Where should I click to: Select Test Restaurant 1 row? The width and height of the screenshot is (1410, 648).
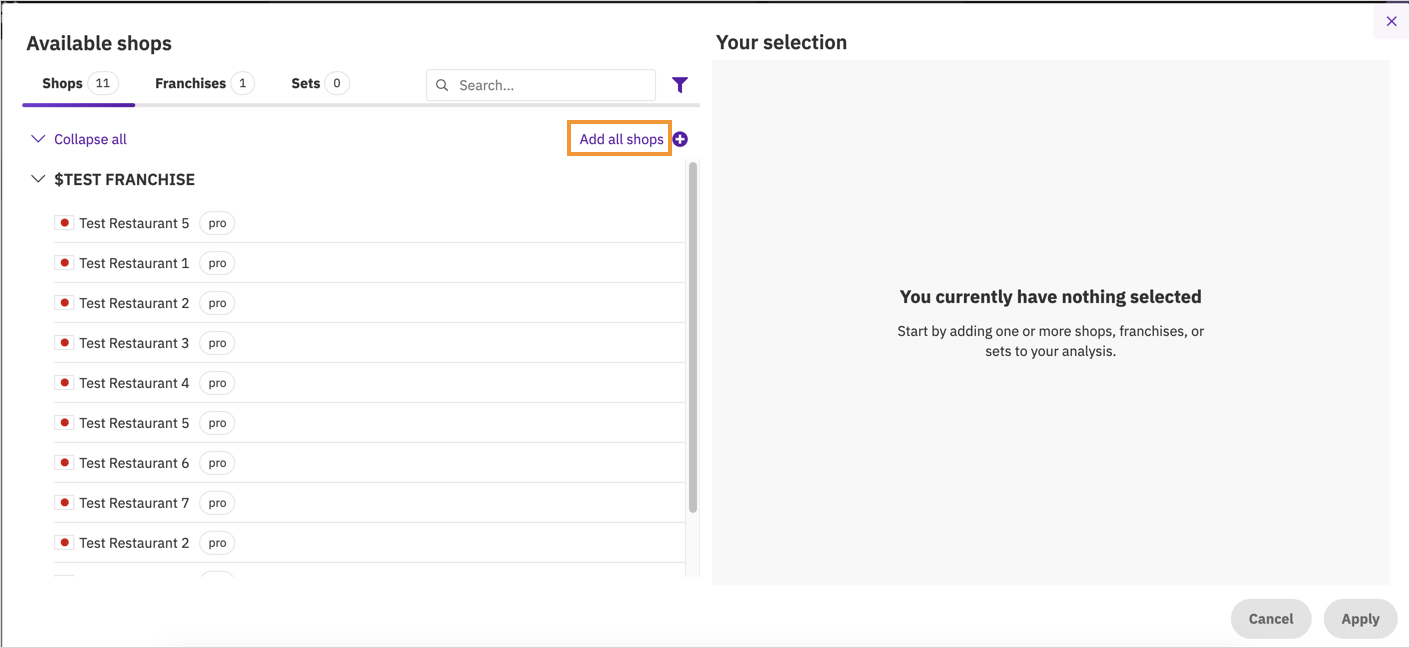click(x=369, y=263)
